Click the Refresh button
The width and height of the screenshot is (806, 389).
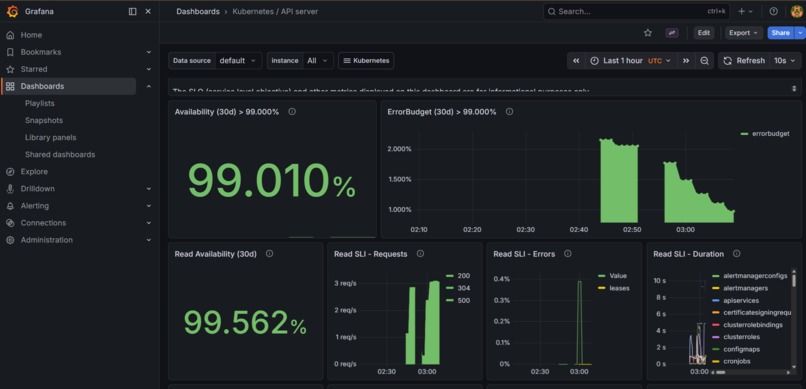click(744, 61)
